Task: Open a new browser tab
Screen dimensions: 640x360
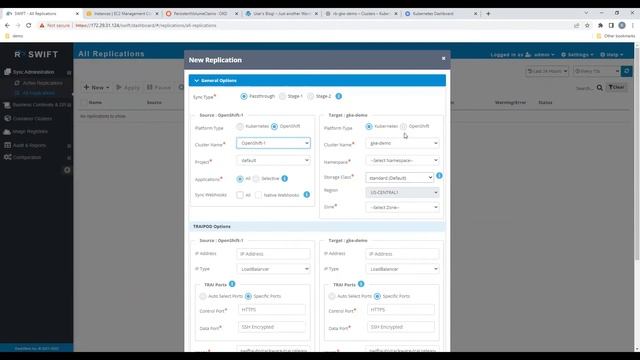Action: (x=488, y=13)
